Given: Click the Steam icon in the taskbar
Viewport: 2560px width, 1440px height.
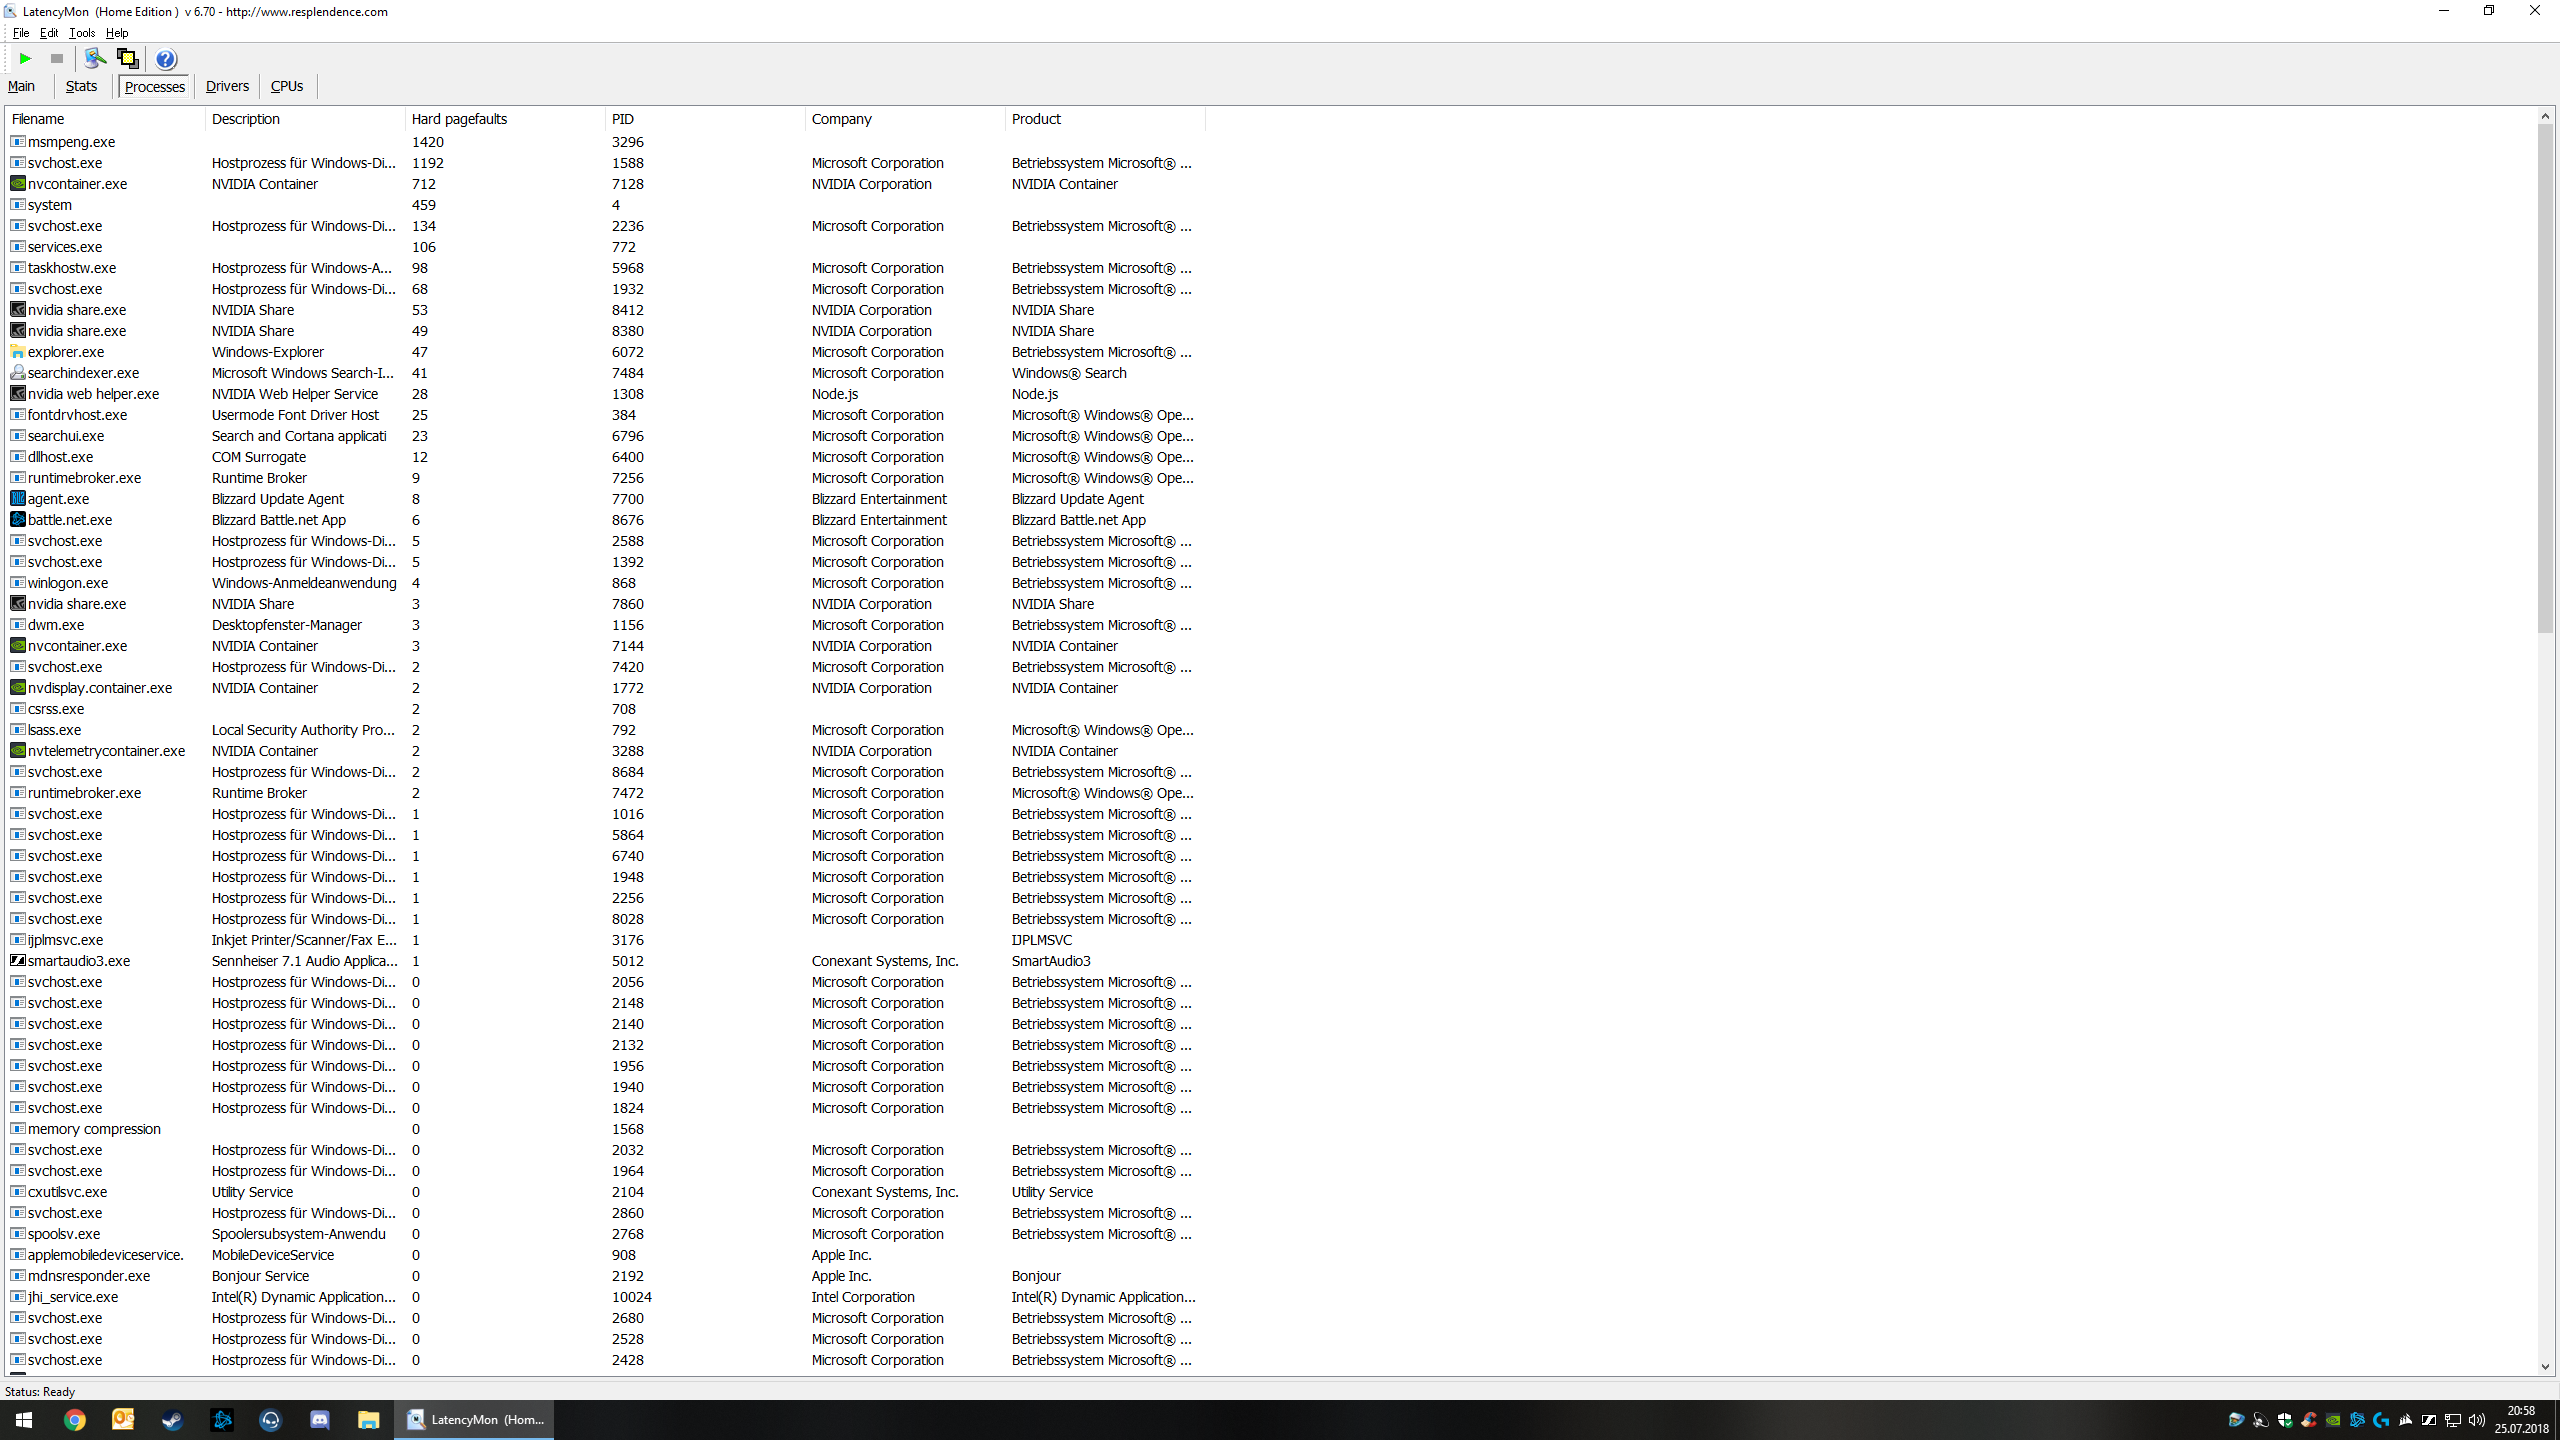Looking at the screenshot, I should coord(172,1419).
